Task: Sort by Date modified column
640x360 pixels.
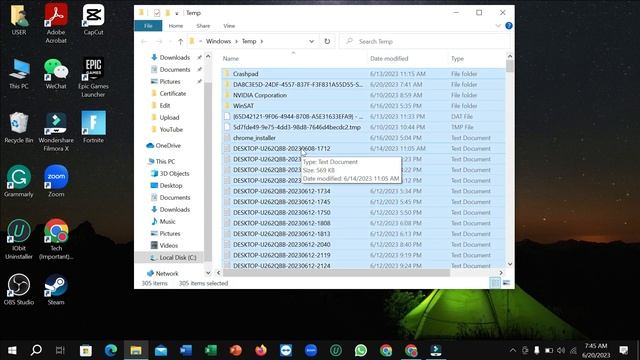Action: pos(389,58)
